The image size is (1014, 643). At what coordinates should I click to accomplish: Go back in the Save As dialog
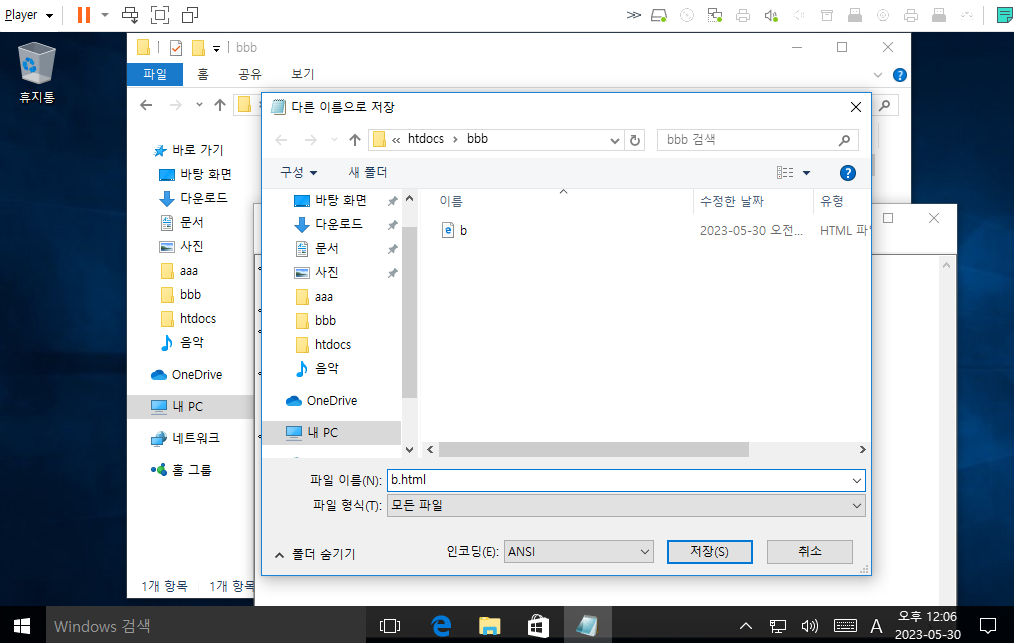(281, 140)
